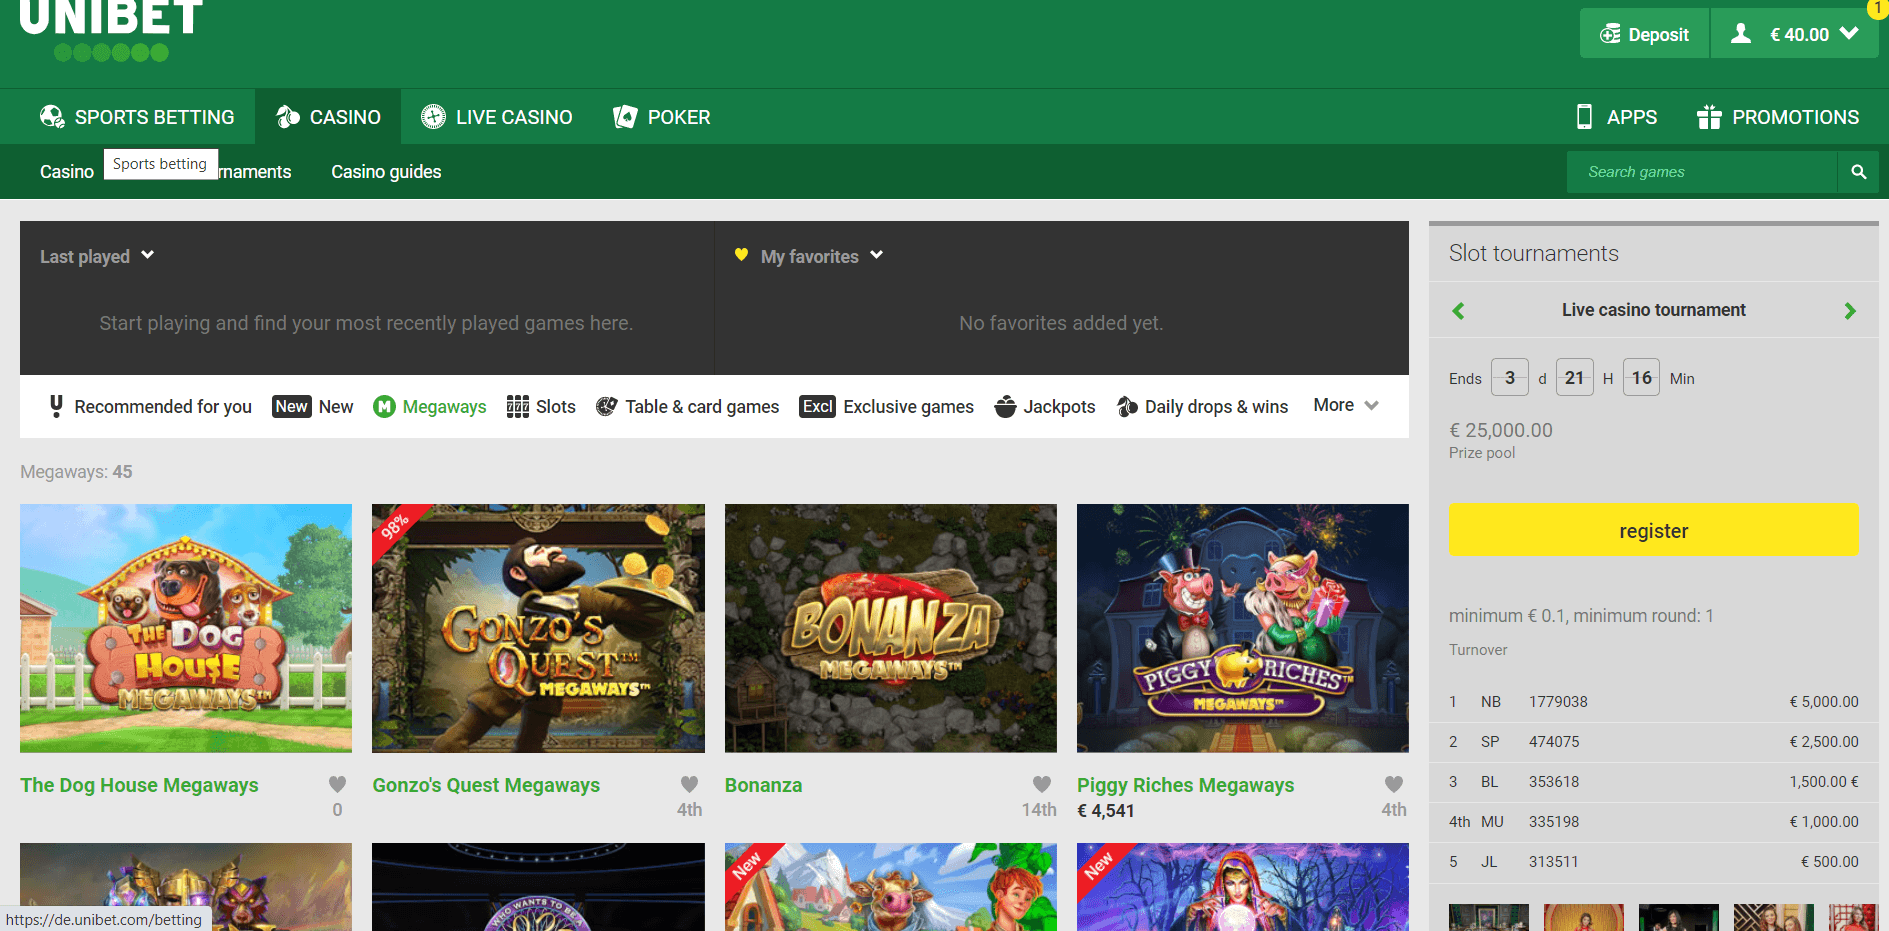
Task: Click the Live Casino roulette icon
Action: pos(433,117)
